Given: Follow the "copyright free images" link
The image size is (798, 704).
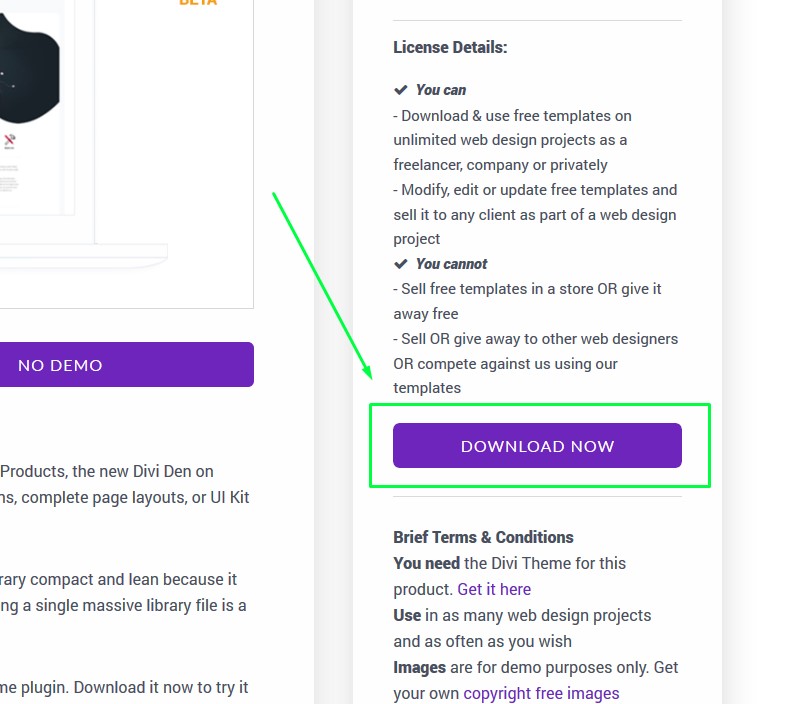Looking at the screenshot, I should point(541,693).
